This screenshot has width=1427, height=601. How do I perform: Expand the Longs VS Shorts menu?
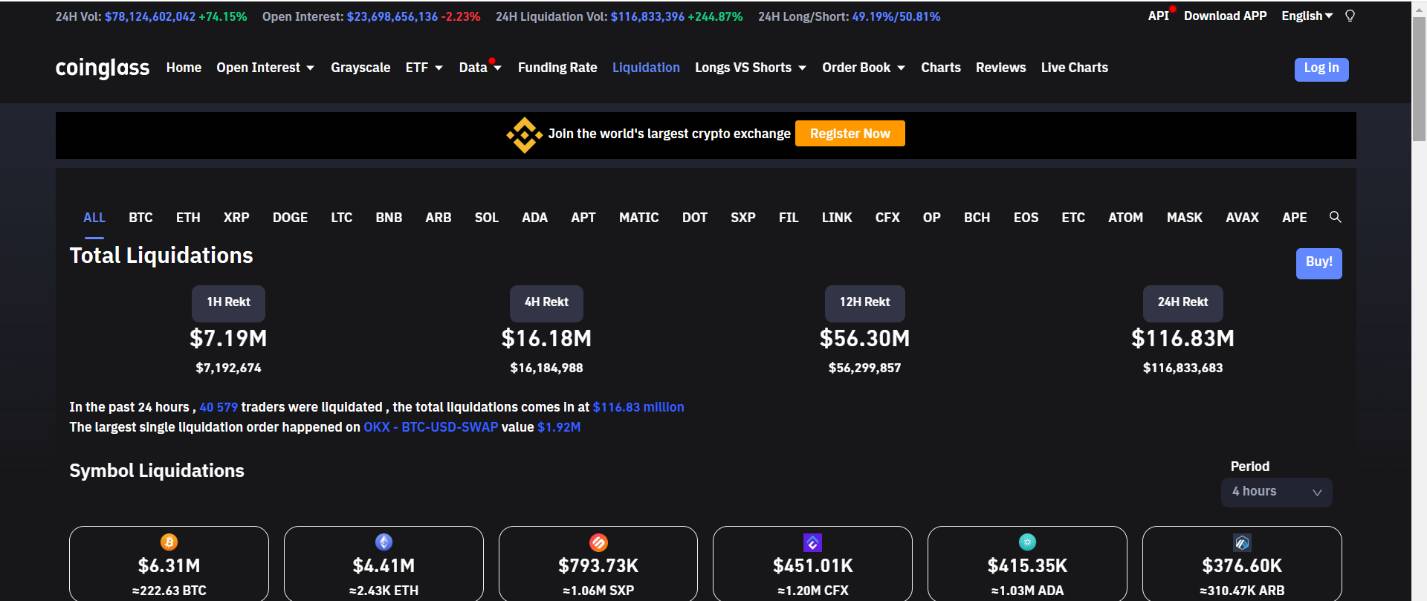click(750, 68)
